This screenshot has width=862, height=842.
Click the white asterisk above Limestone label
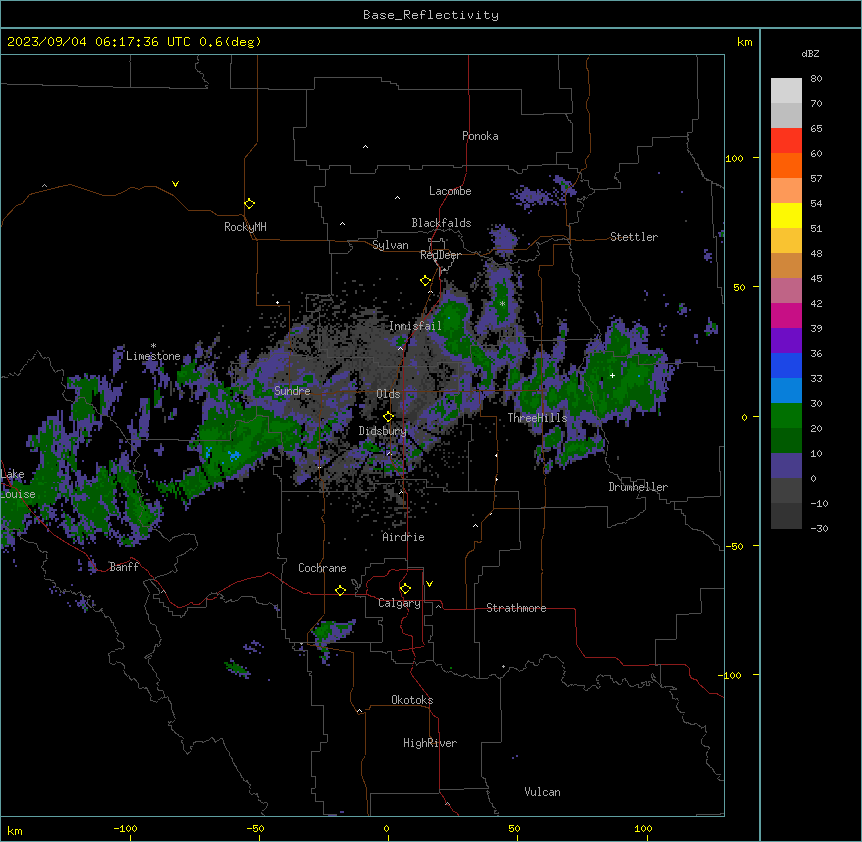click(x=153, y=346)
